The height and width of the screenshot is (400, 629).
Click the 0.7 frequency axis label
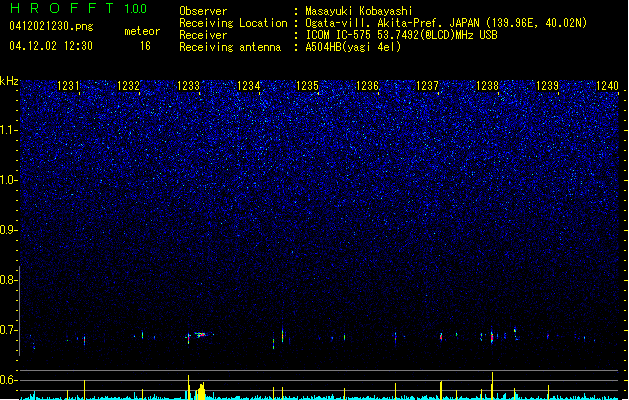(9, 330)
